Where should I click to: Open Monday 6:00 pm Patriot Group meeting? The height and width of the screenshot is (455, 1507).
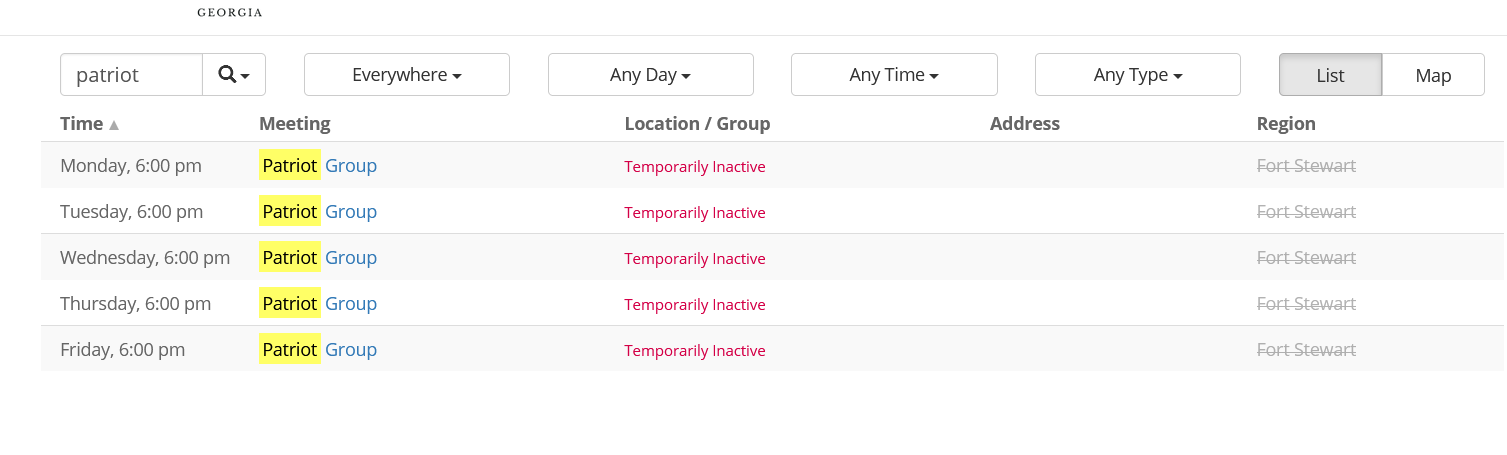[318, 166]
